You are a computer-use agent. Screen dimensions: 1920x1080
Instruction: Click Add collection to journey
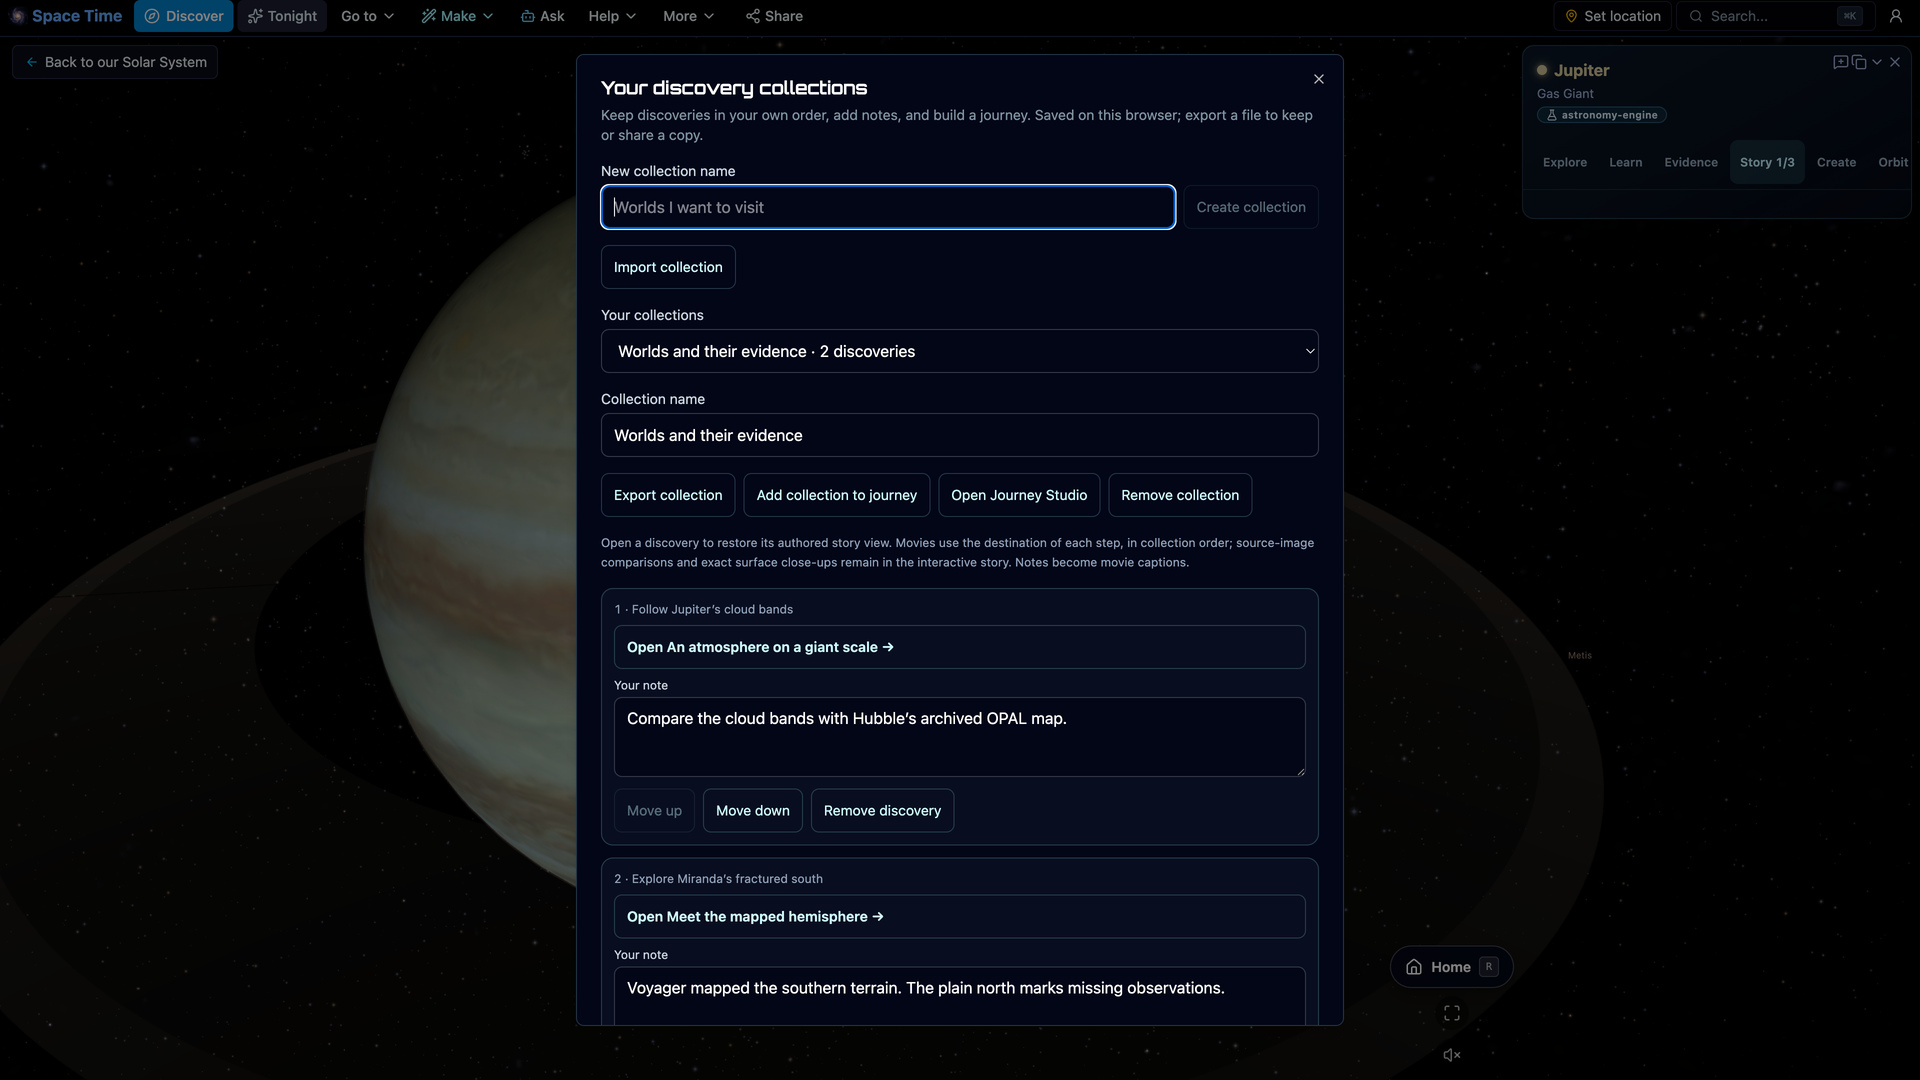836,495
